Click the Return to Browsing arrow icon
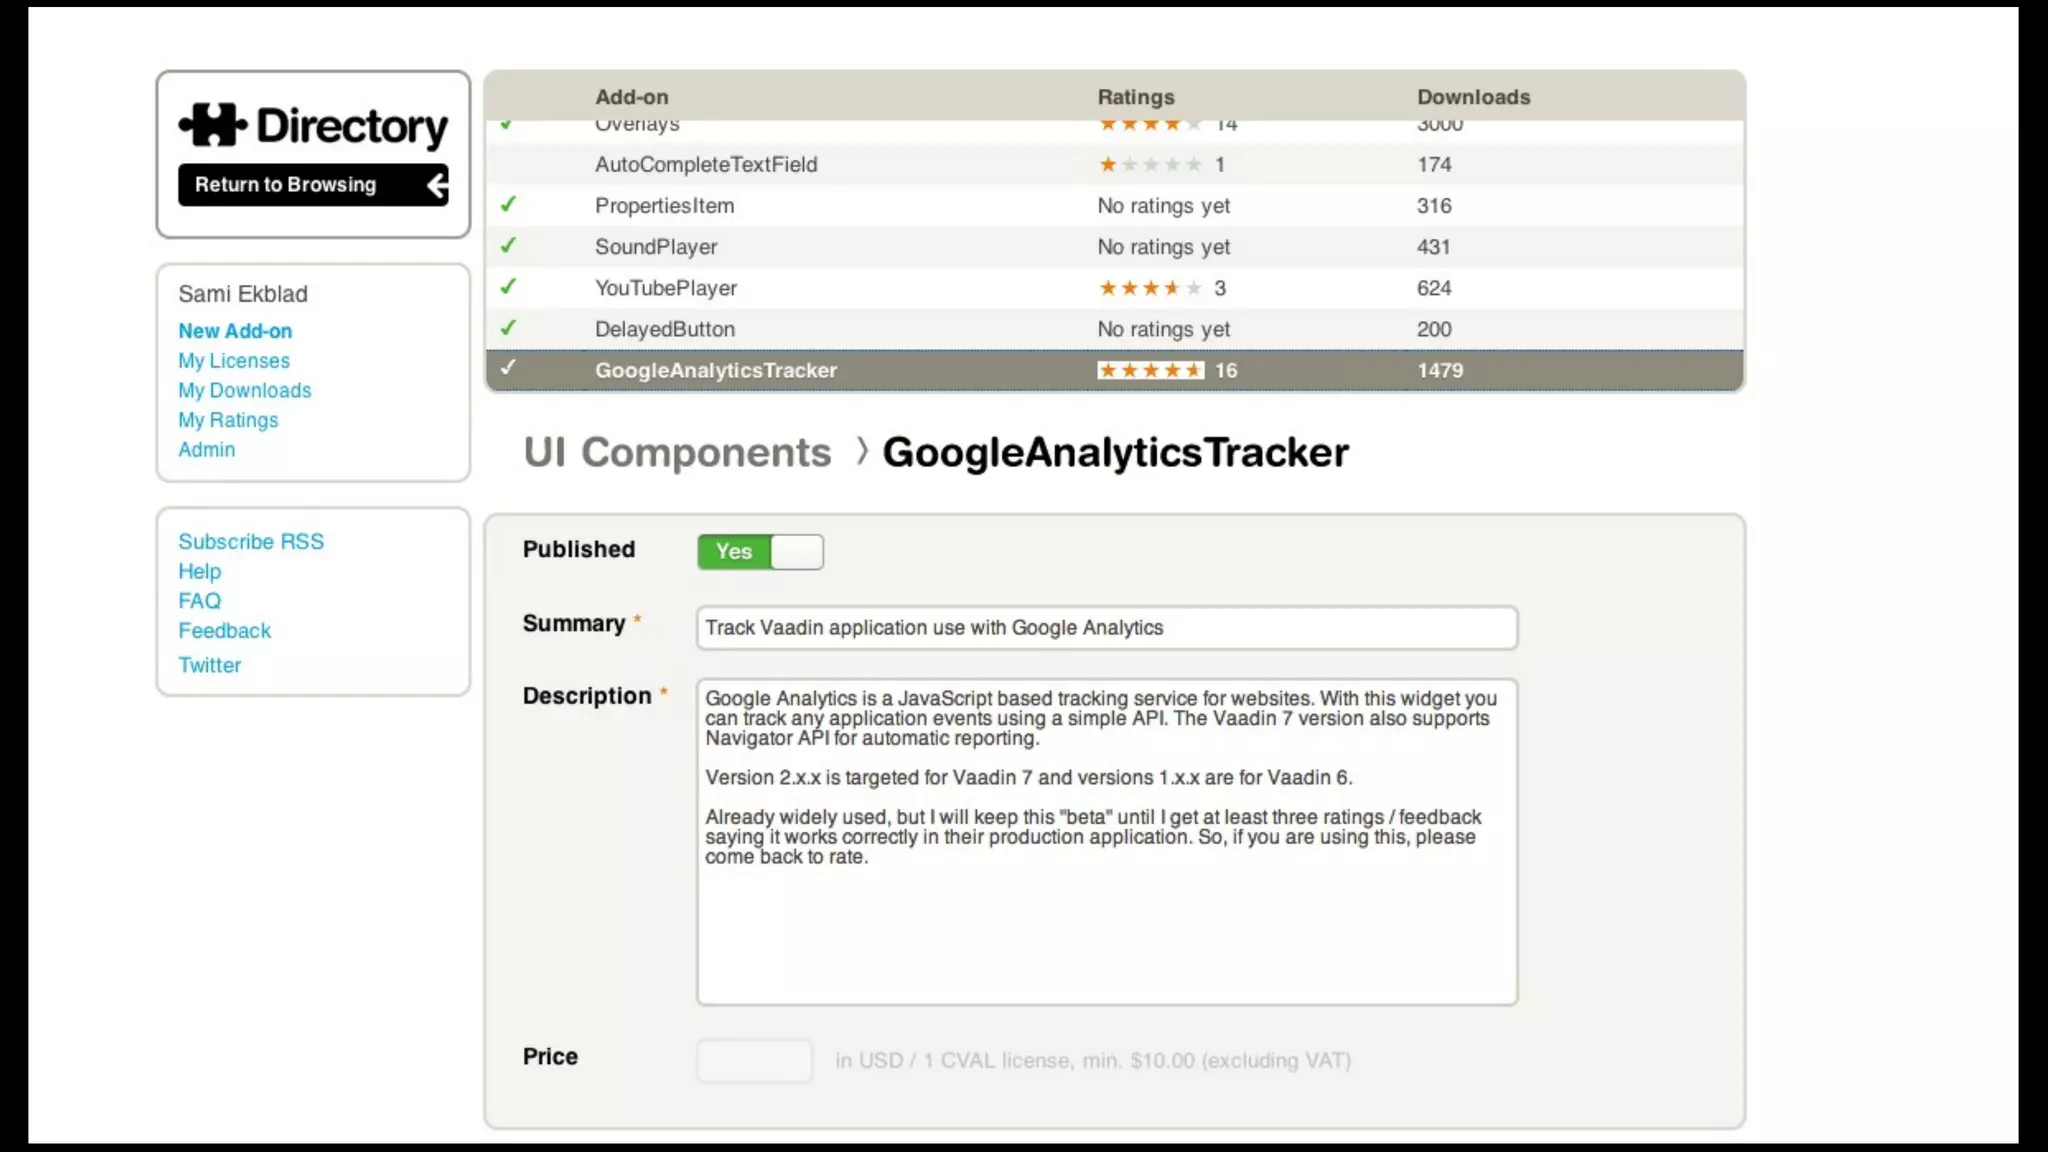2048x1152 pixels. click(x=437, y=185)
